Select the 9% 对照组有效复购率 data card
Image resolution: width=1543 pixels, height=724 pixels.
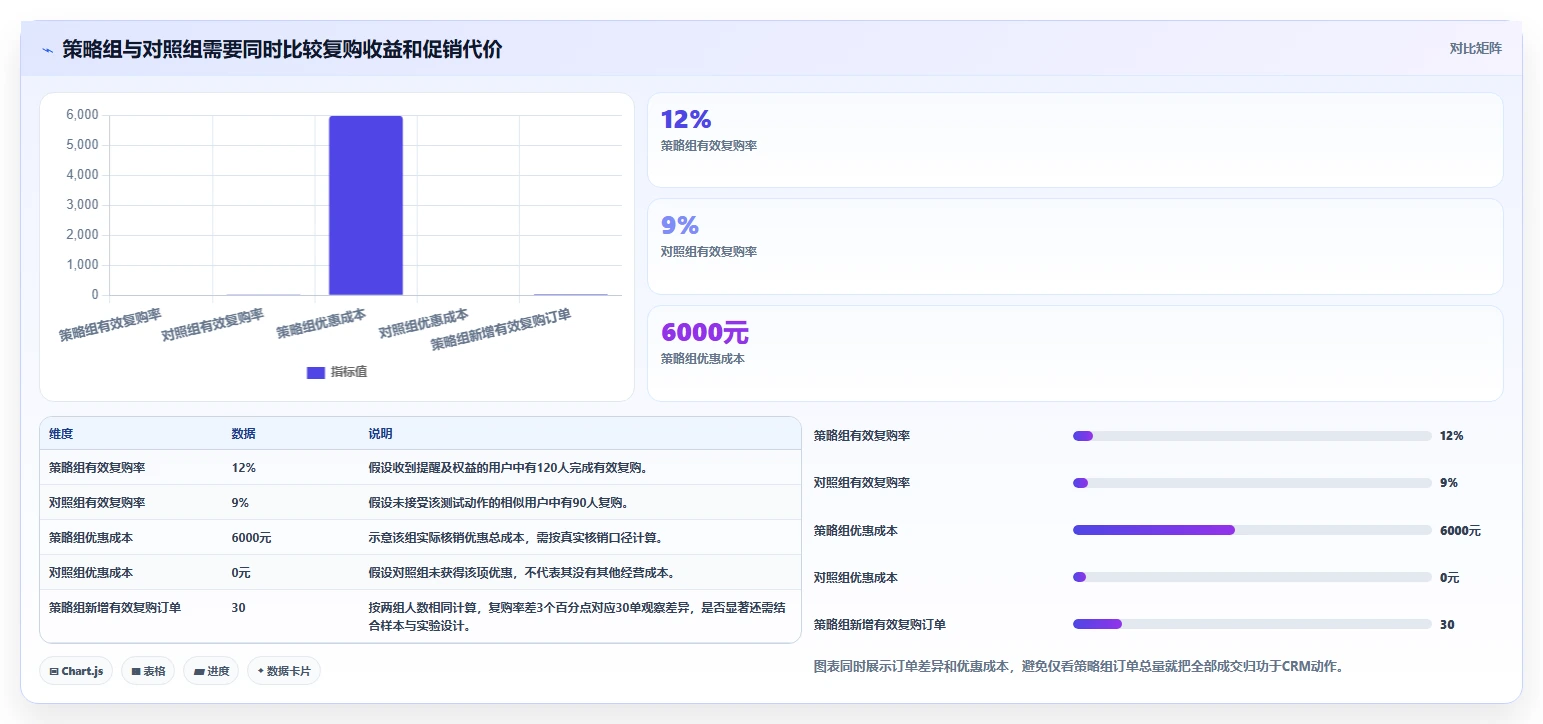coord(1075,246)
